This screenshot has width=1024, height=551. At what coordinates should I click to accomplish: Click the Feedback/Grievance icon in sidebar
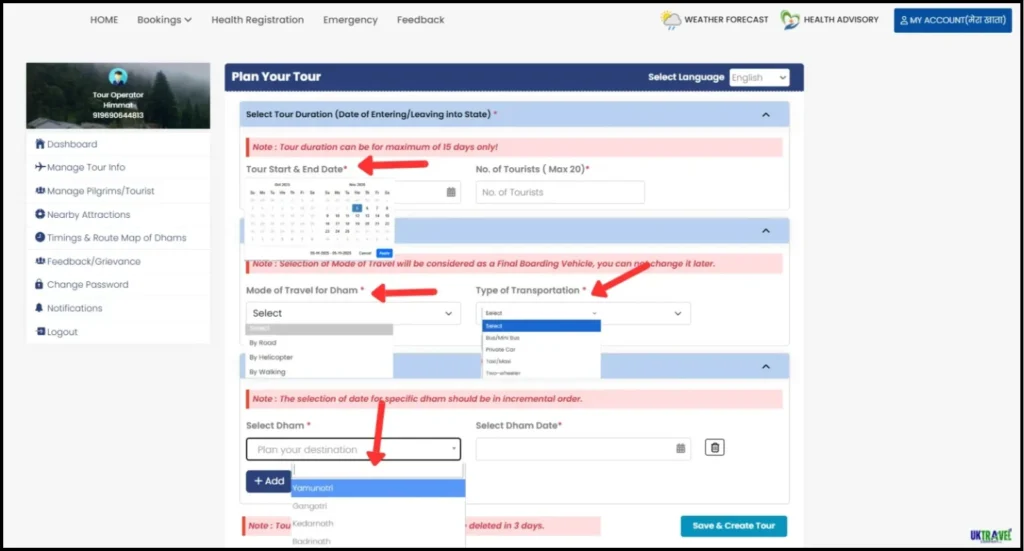pyautogui.click(x=40, y=261)
